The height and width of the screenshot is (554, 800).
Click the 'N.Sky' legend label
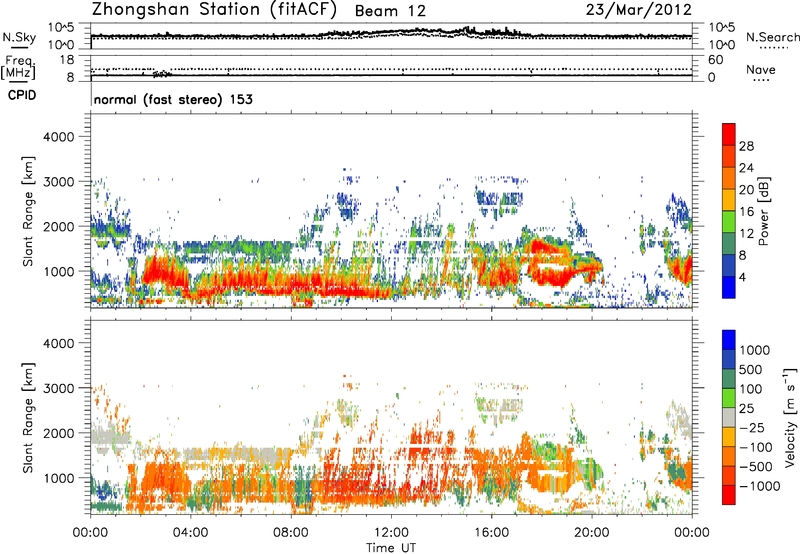(x=19, y=37)
